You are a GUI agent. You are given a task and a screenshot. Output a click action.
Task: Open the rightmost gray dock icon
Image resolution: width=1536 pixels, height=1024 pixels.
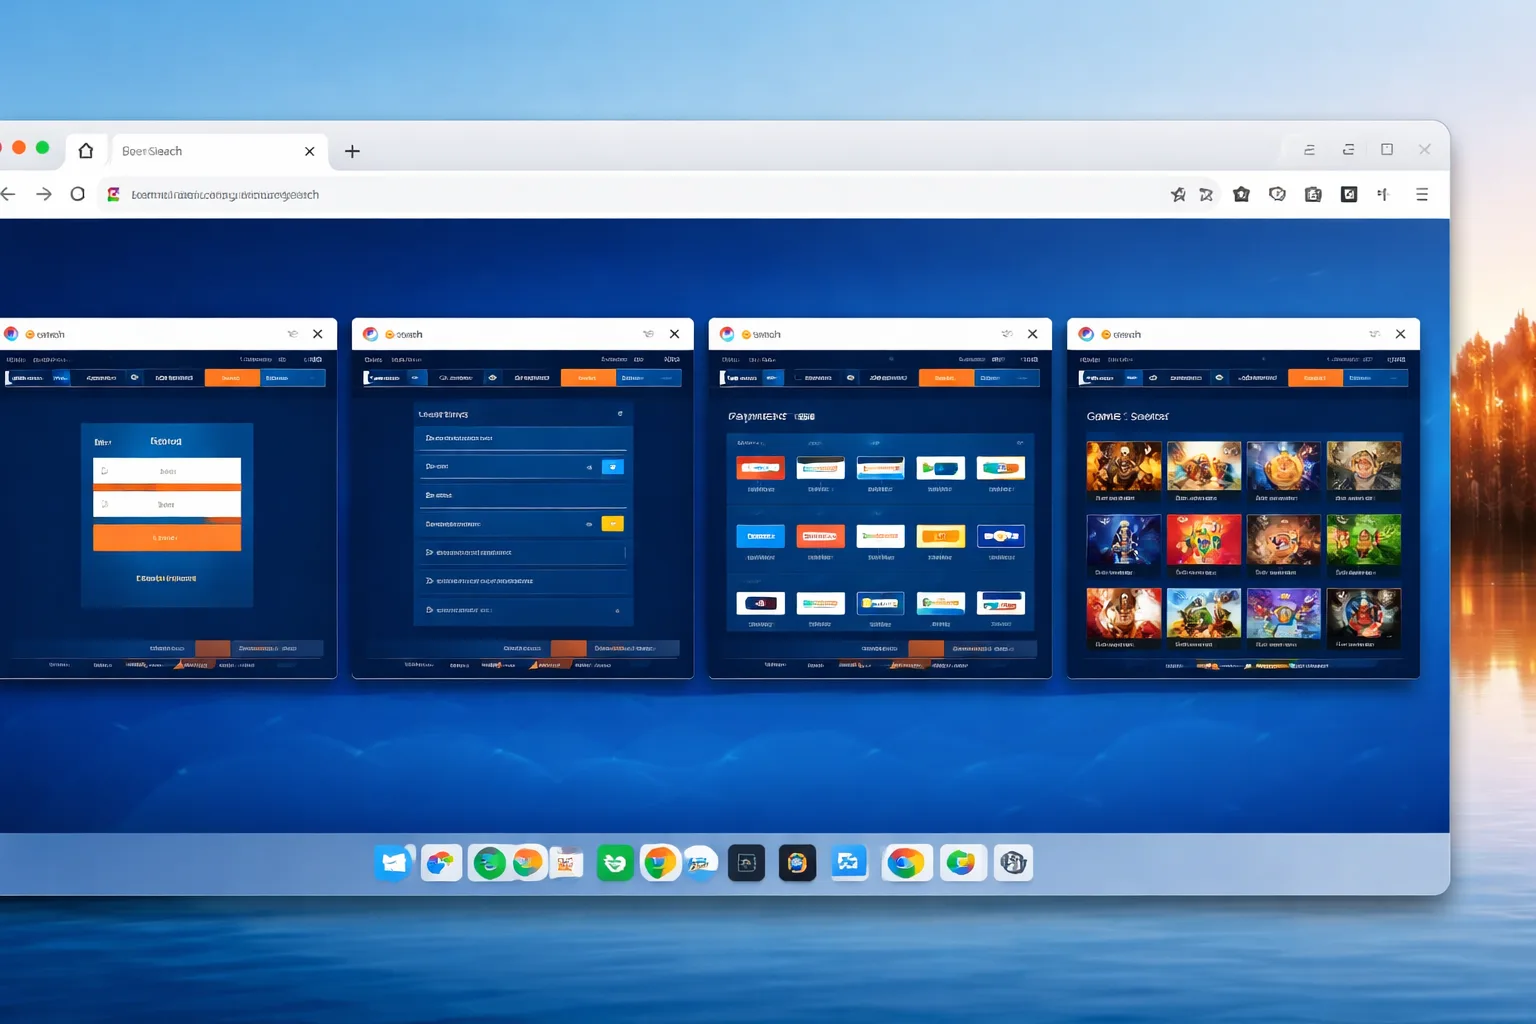tap(1013, 863)
